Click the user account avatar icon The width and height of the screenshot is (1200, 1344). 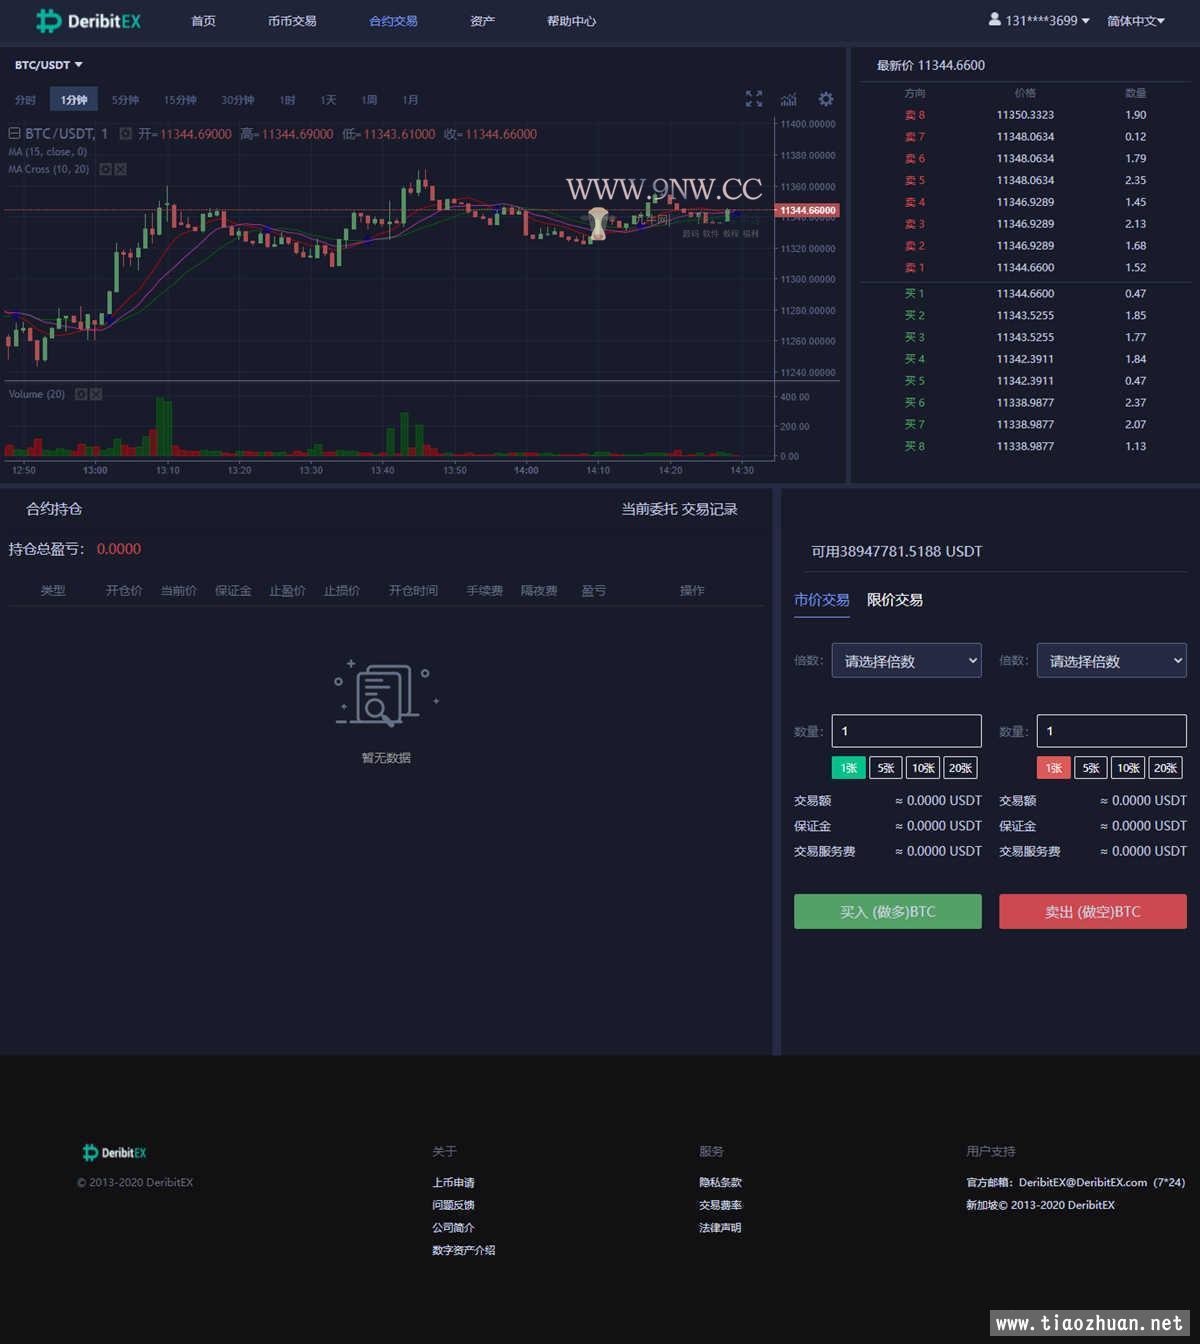[x=995, y=19]
